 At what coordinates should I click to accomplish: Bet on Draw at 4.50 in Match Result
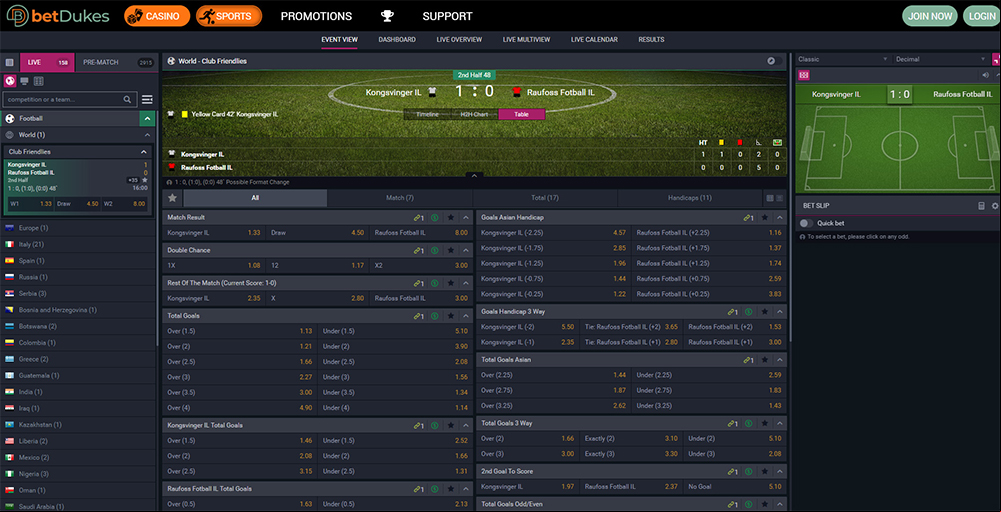318,233
